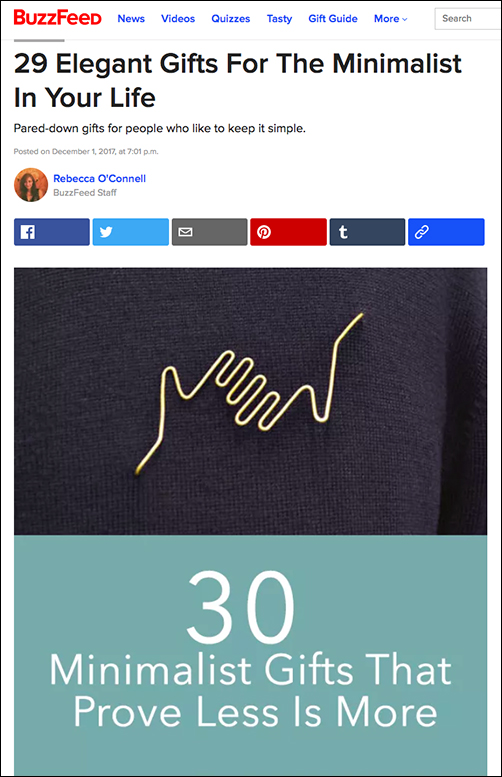Go to BuzzFeed home logo
The image size is (502, 777).
(57, 18)
